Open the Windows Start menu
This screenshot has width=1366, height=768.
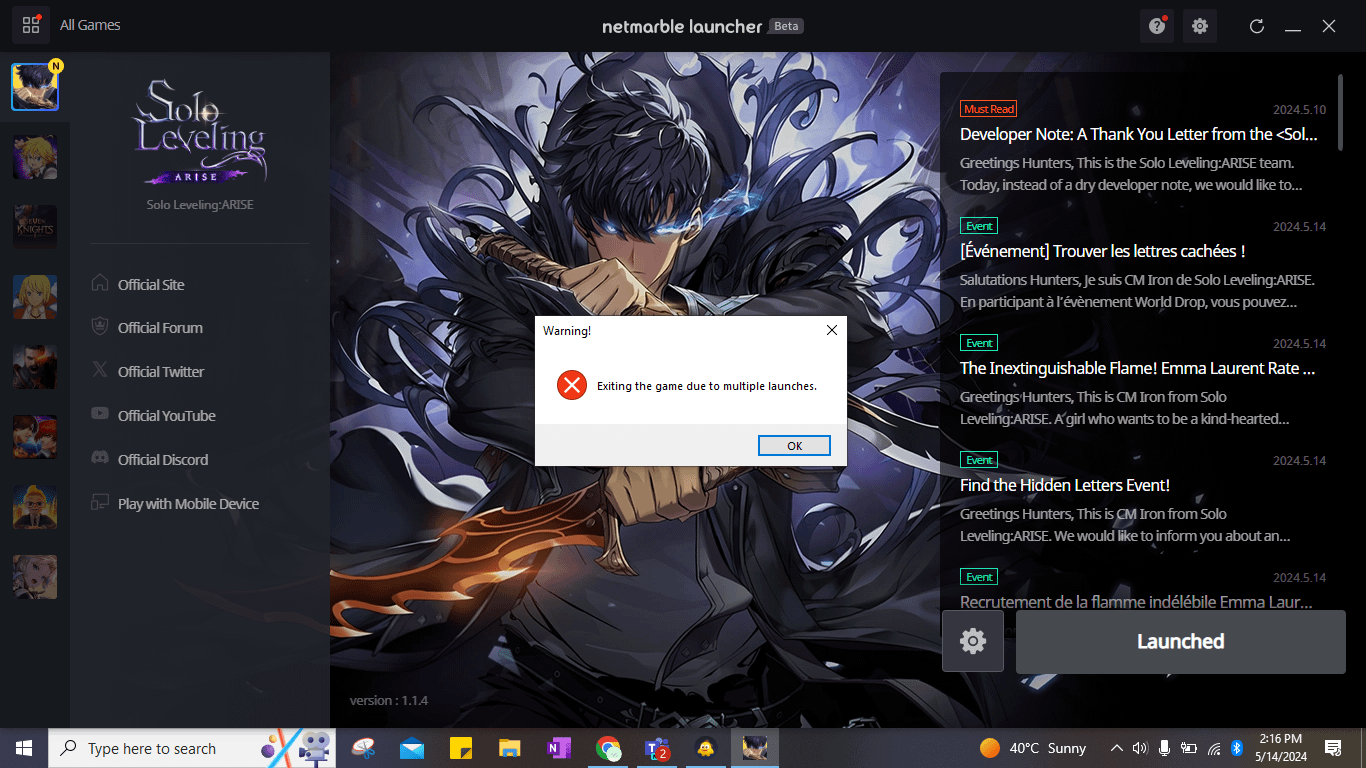tap(24, 748)
